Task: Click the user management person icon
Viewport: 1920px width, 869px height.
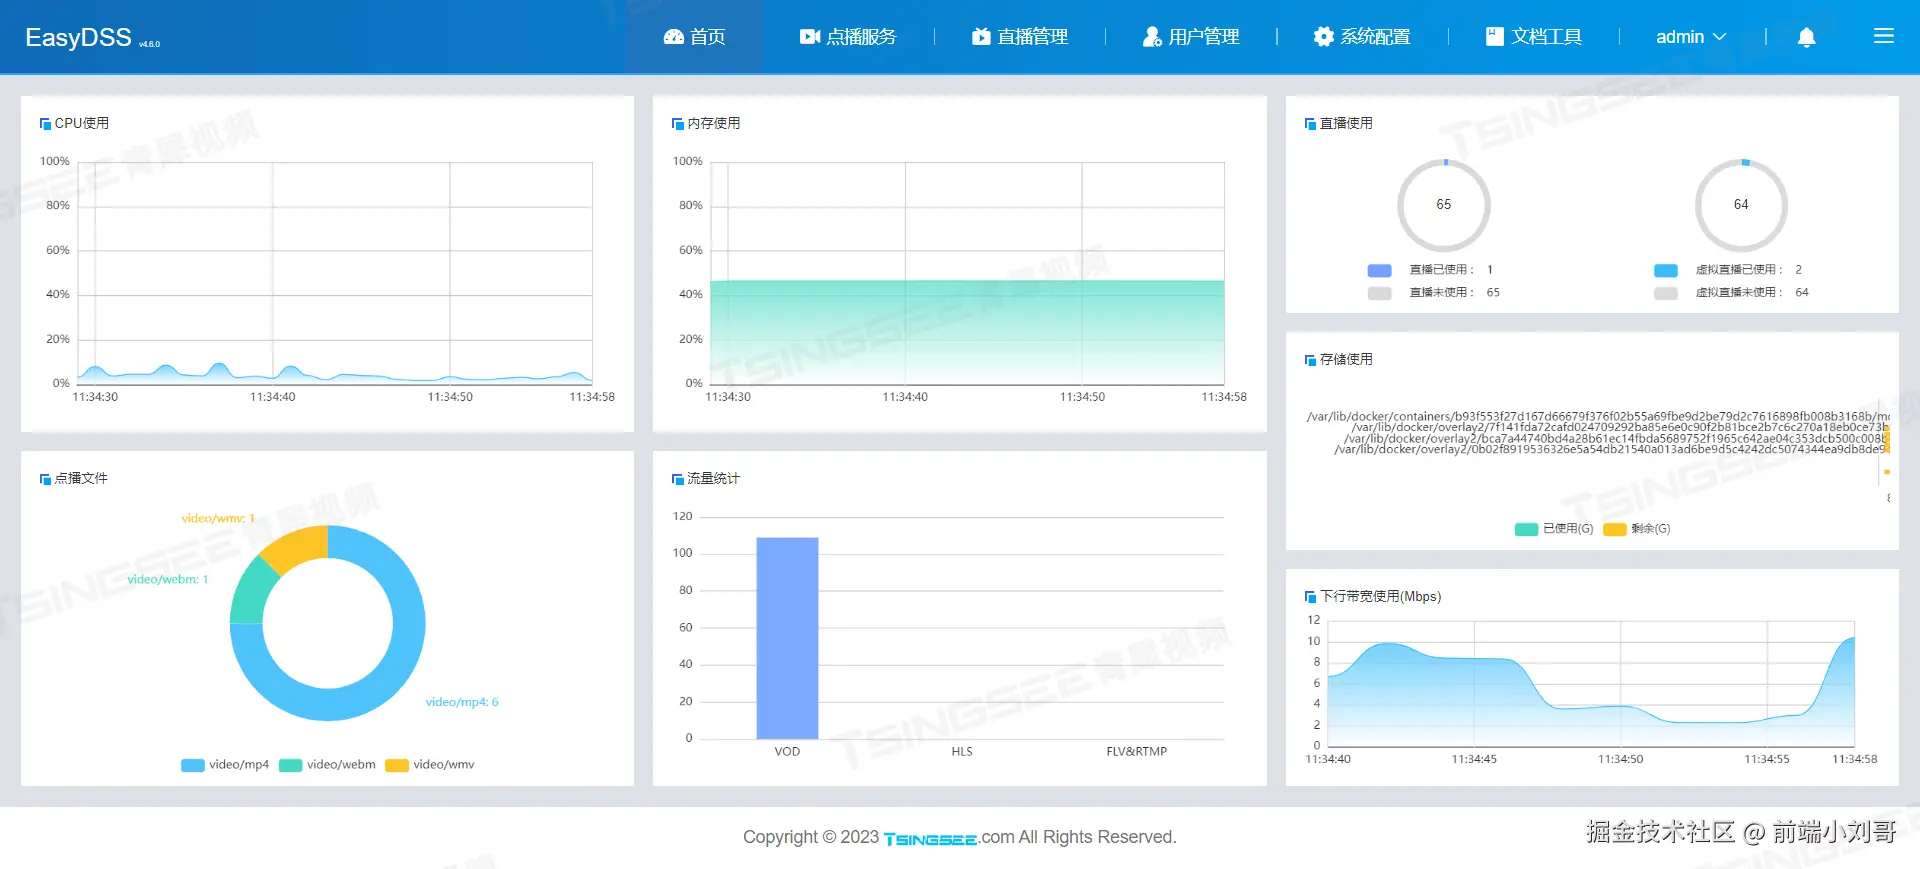Action: (1152, 37)
